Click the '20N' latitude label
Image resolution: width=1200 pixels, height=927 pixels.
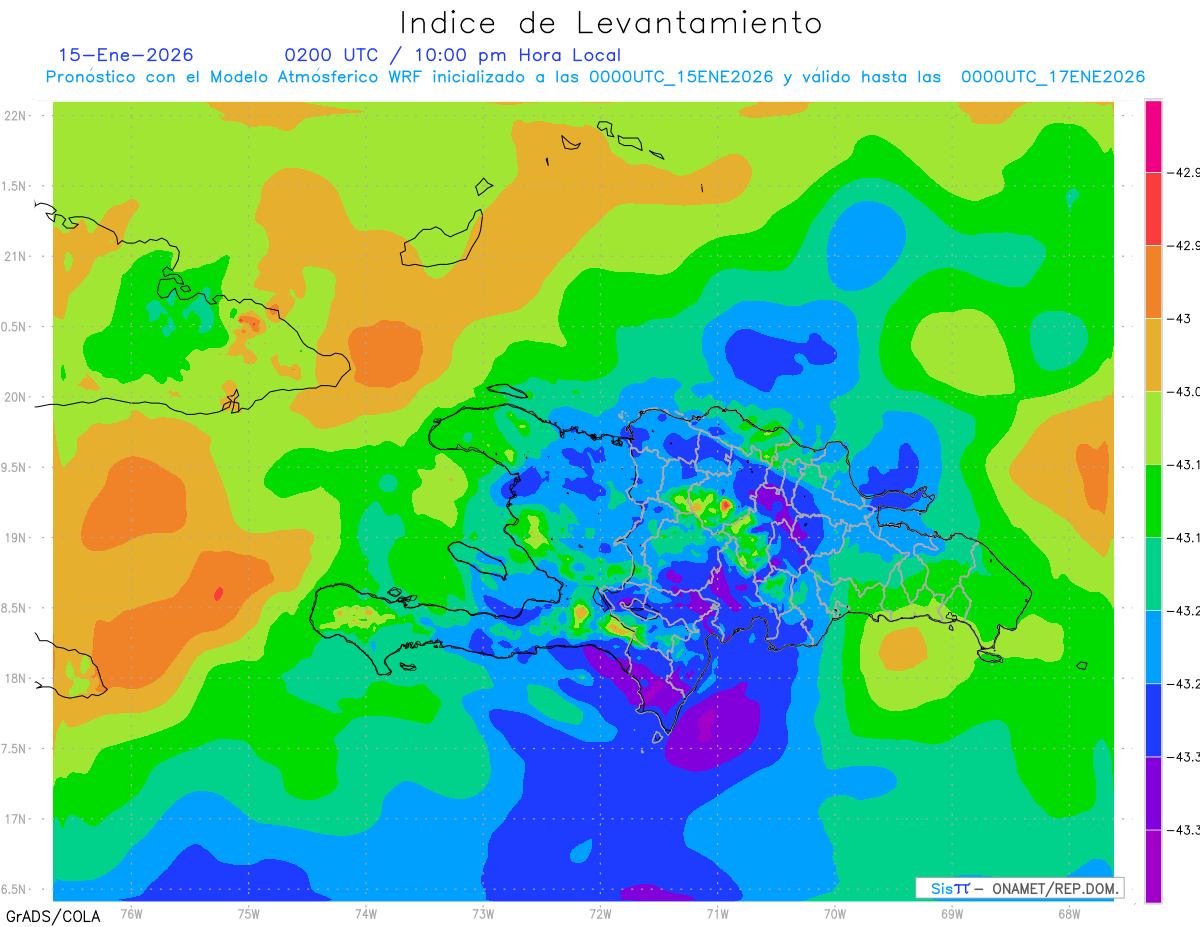tap(15, 397)
